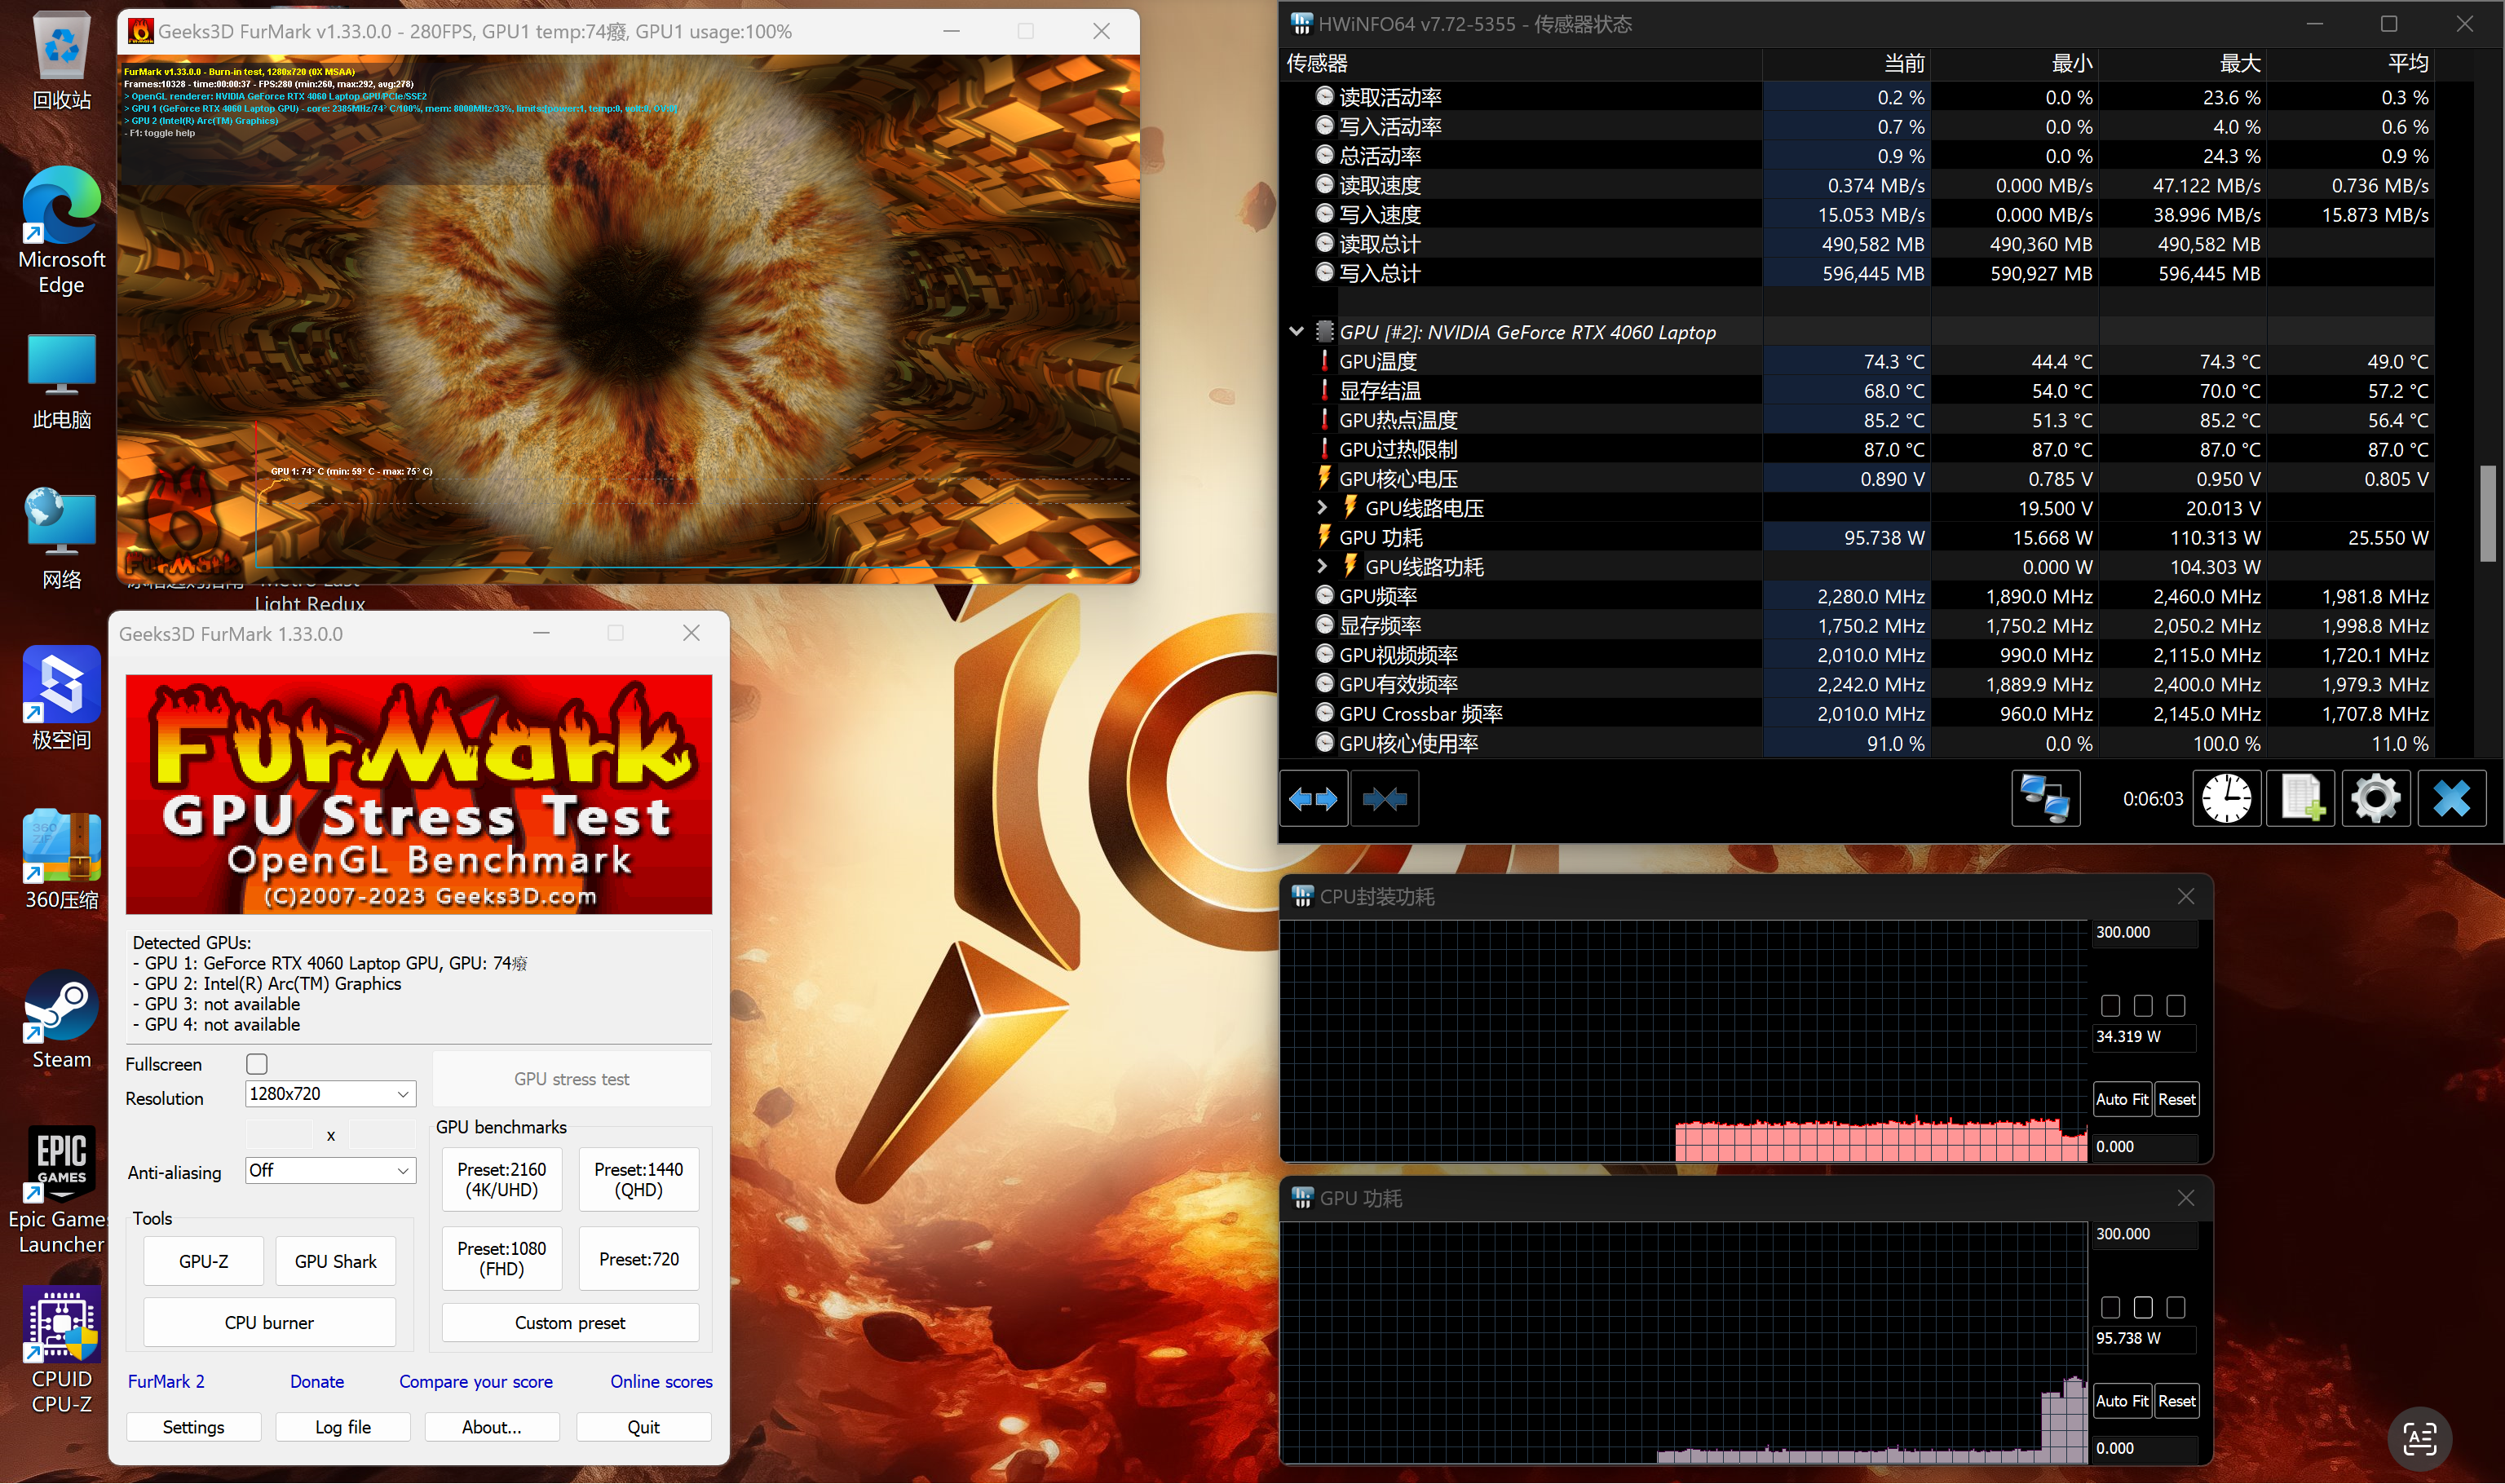Toggle the Fullscreen checkbox in FurMark
The image size is (2505, 1484).
(257, 1064)
